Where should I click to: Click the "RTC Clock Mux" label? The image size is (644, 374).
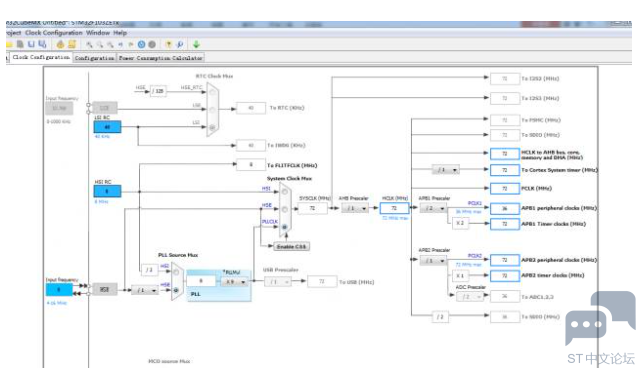click(214, 76)
